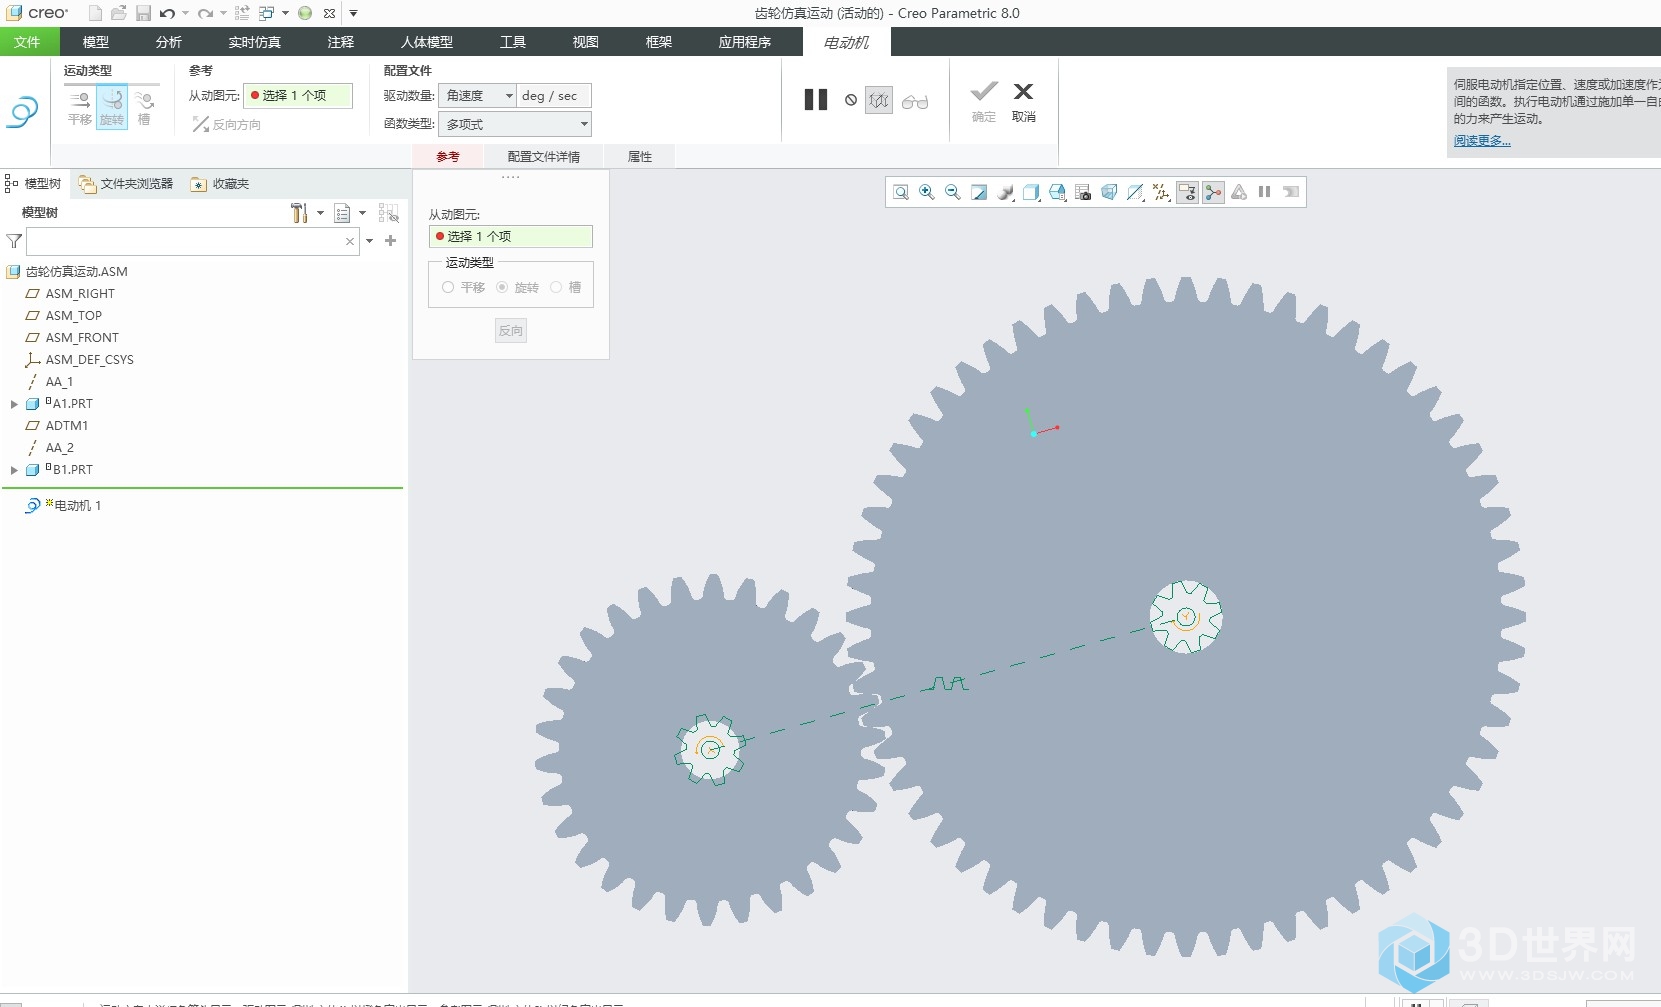Click the Save icon in quick access toolbar
This screenshot has height=1007, width=1661.
point(143,13)
